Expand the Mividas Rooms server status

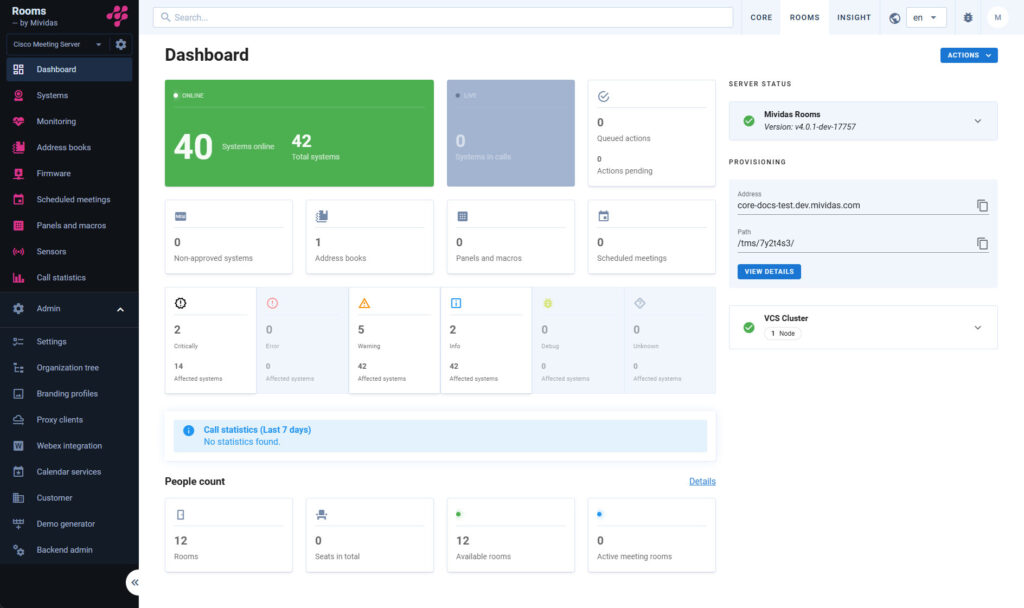point(977,121)
